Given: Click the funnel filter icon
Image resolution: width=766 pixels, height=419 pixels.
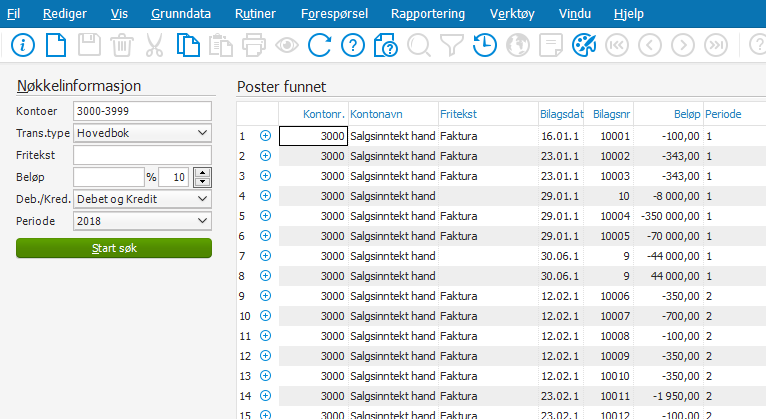Looking at the screenshot, I should (452, 45).
